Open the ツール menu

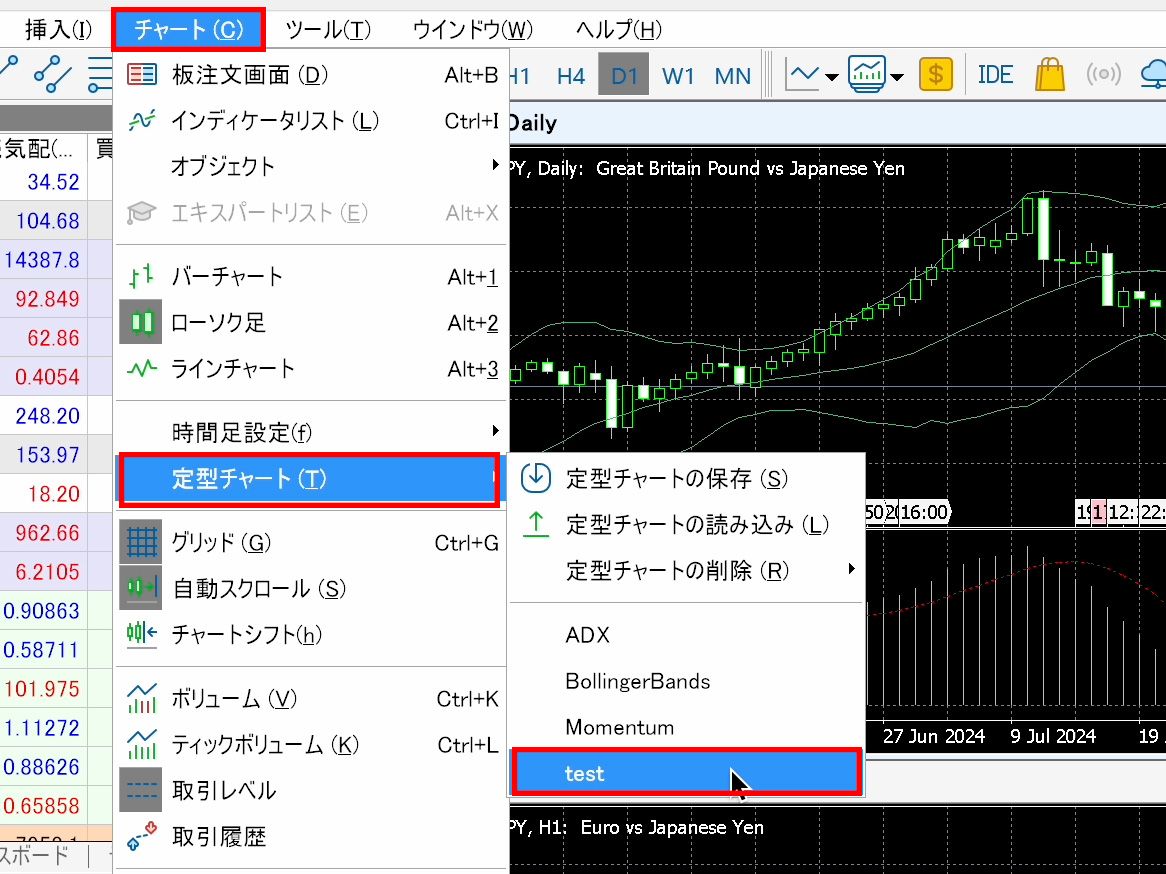(328, 29)
